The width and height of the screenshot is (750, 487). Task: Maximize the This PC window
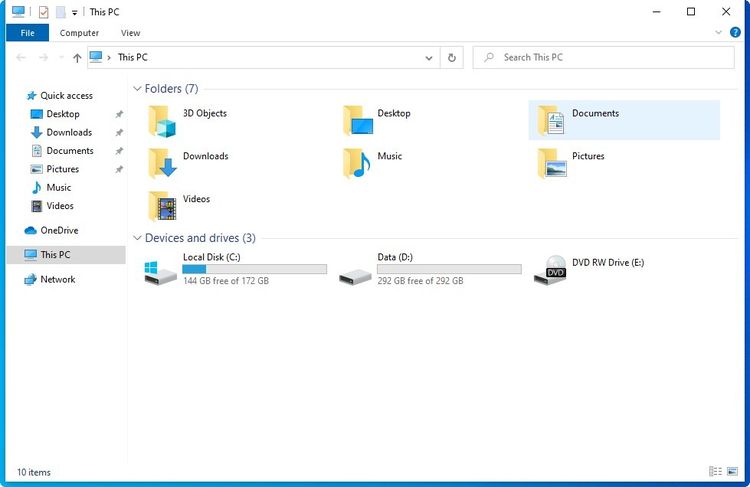(691, 11)
